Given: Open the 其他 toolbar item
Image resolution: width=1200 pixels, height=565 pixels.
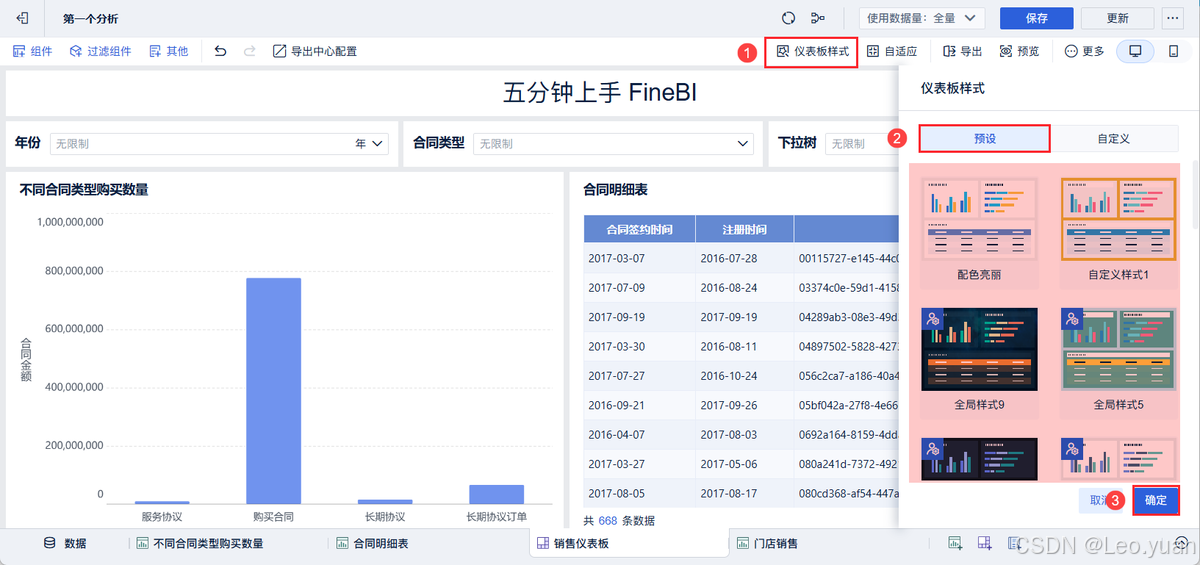Looking at the screenshot, I should tap(168, 51).
